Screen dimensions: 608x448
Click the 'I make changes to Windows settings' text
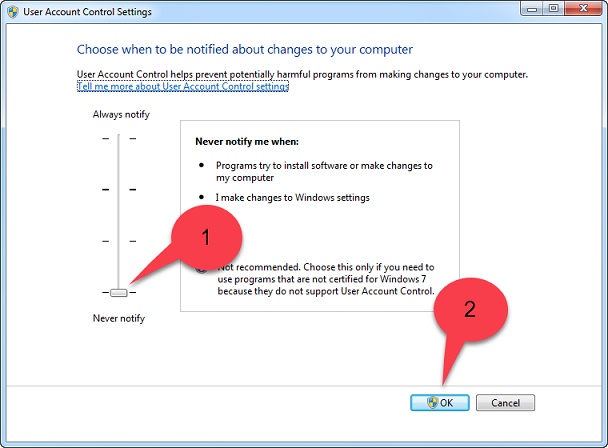(x=293, y=197)
